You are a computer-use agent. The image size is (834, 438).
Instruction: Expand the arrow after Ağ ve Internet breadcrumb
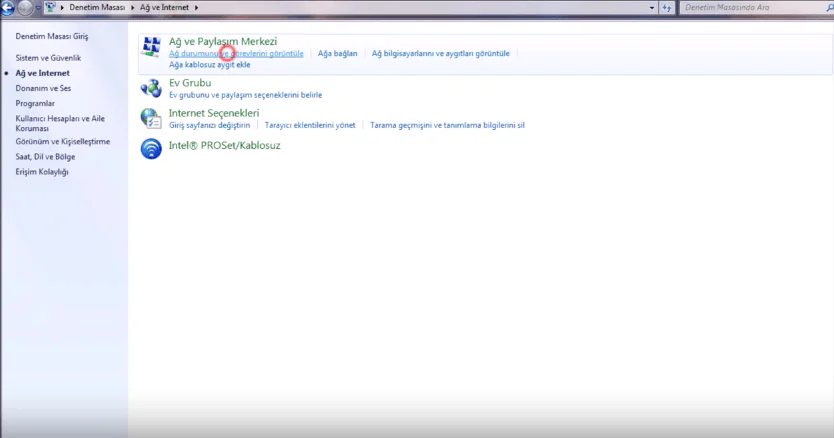pyautogui.click(x=195, y=8)
